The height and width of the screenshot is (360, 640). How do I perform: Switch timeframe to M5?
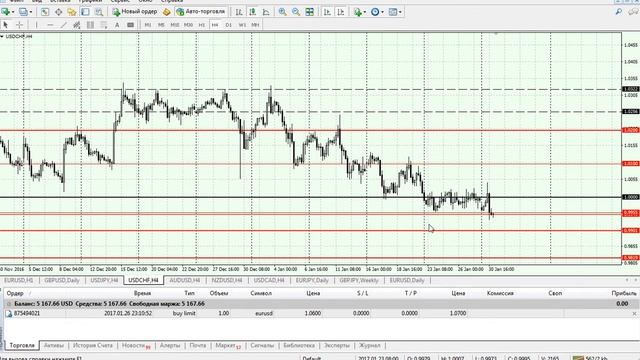(161, 25)
